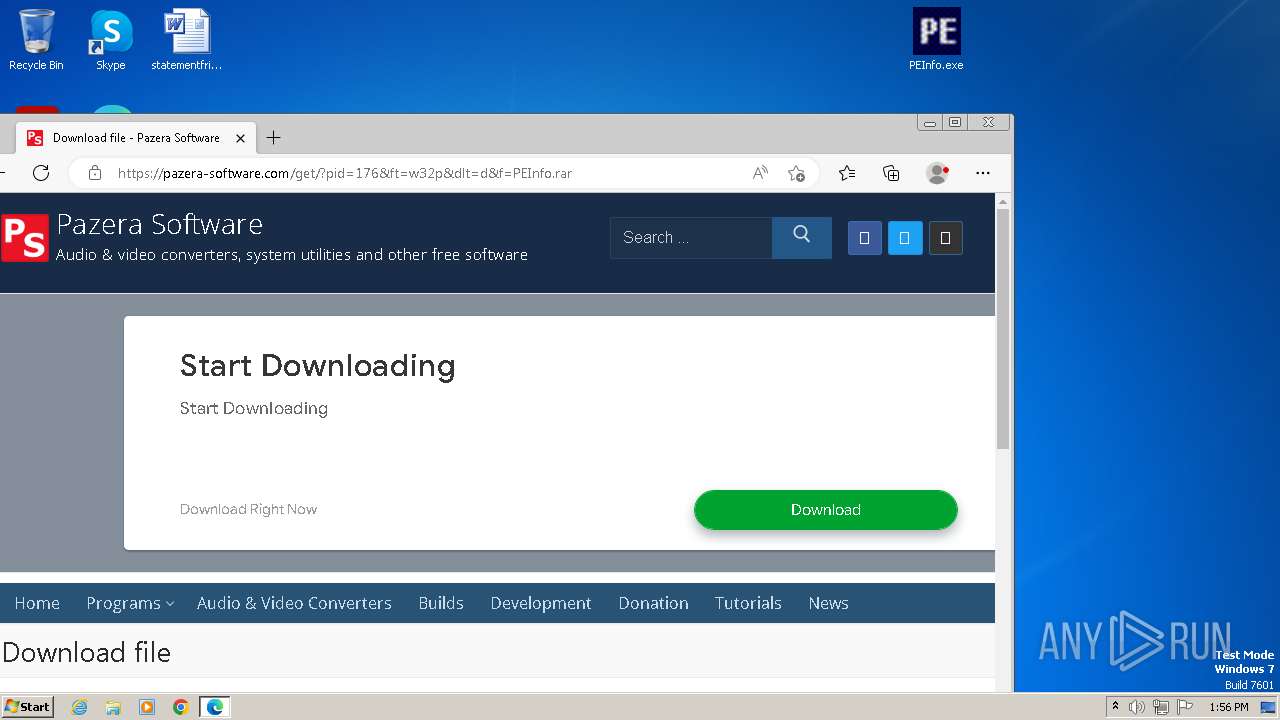Viewport: 1280px width, 720px height.
Task: Click the taskbar clock 1:56 PM
Action: (x=1229, y=707)
